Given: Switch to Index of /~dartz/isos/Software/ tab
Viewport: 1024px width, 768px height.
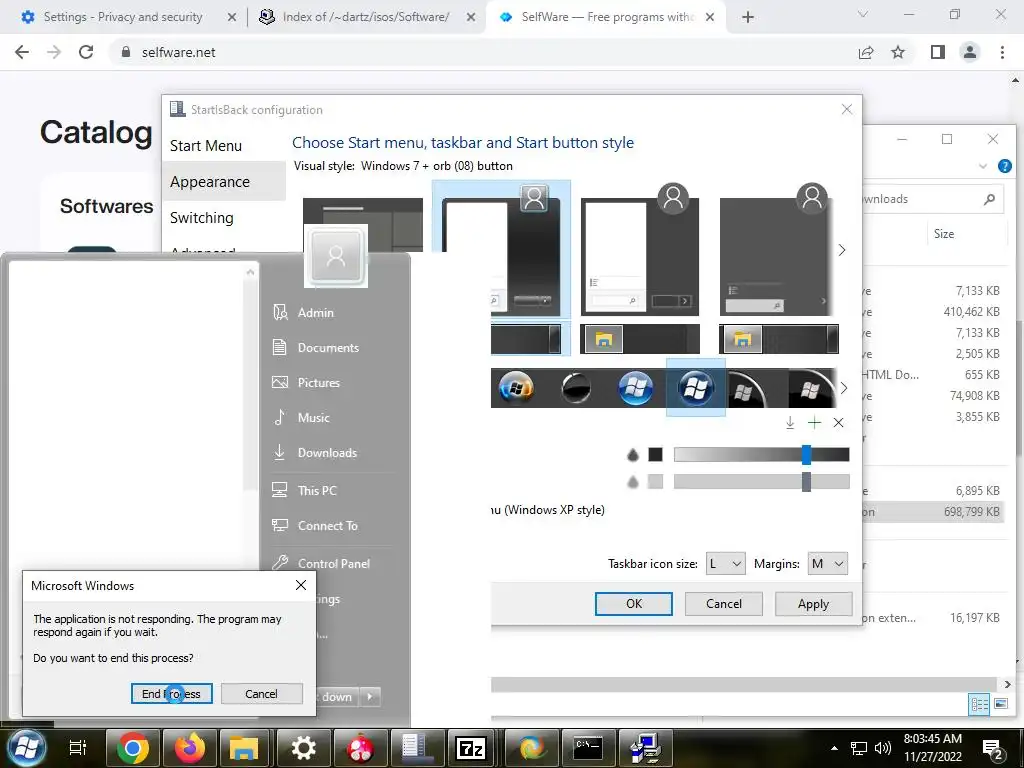Looking at the screenshot, I should [366, 17].
